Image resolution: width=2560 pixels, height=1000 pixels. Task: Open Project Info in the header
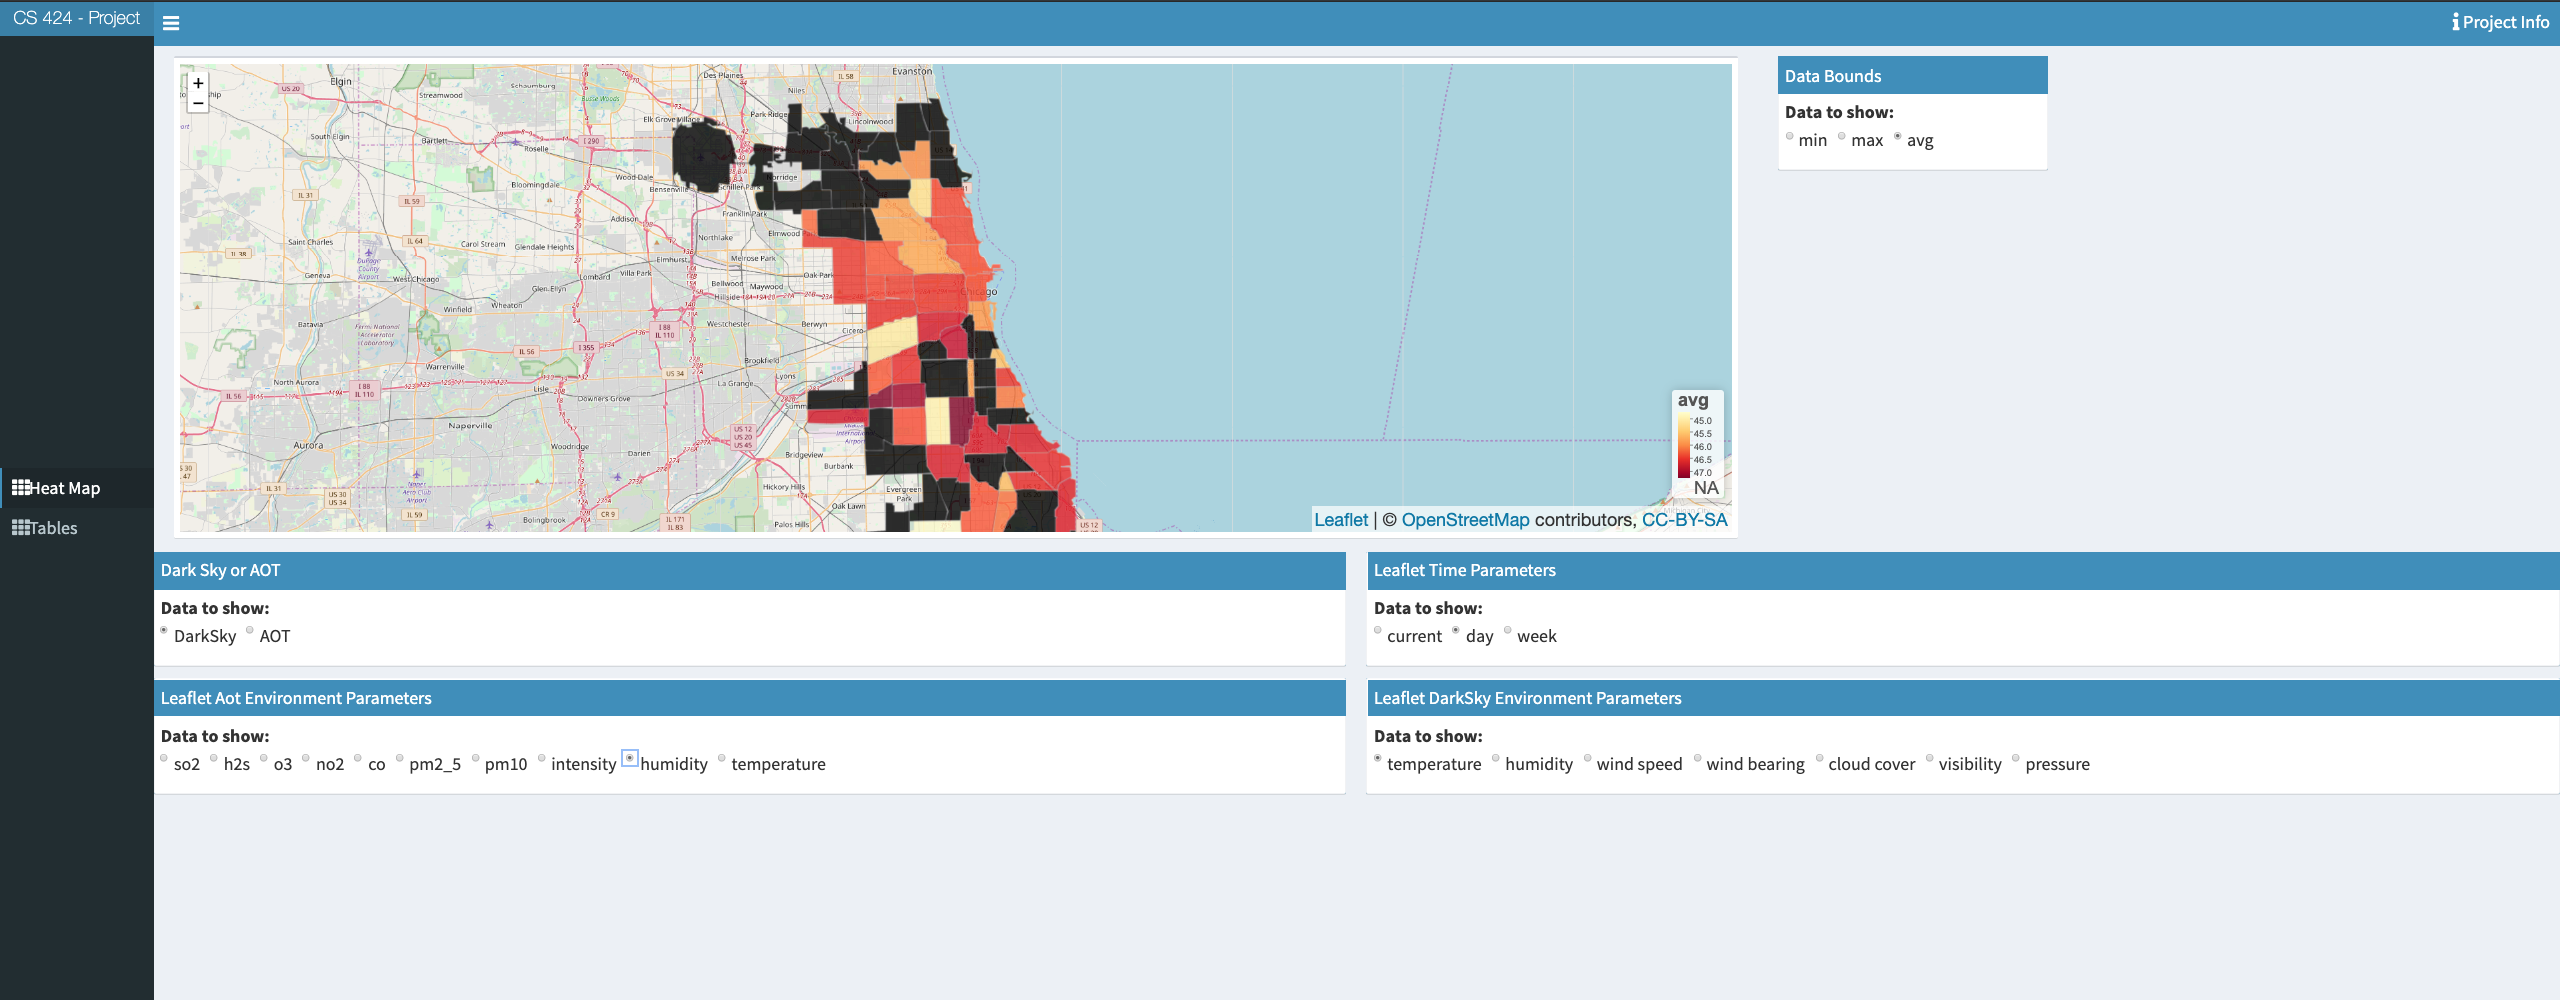pos(2500,22)
